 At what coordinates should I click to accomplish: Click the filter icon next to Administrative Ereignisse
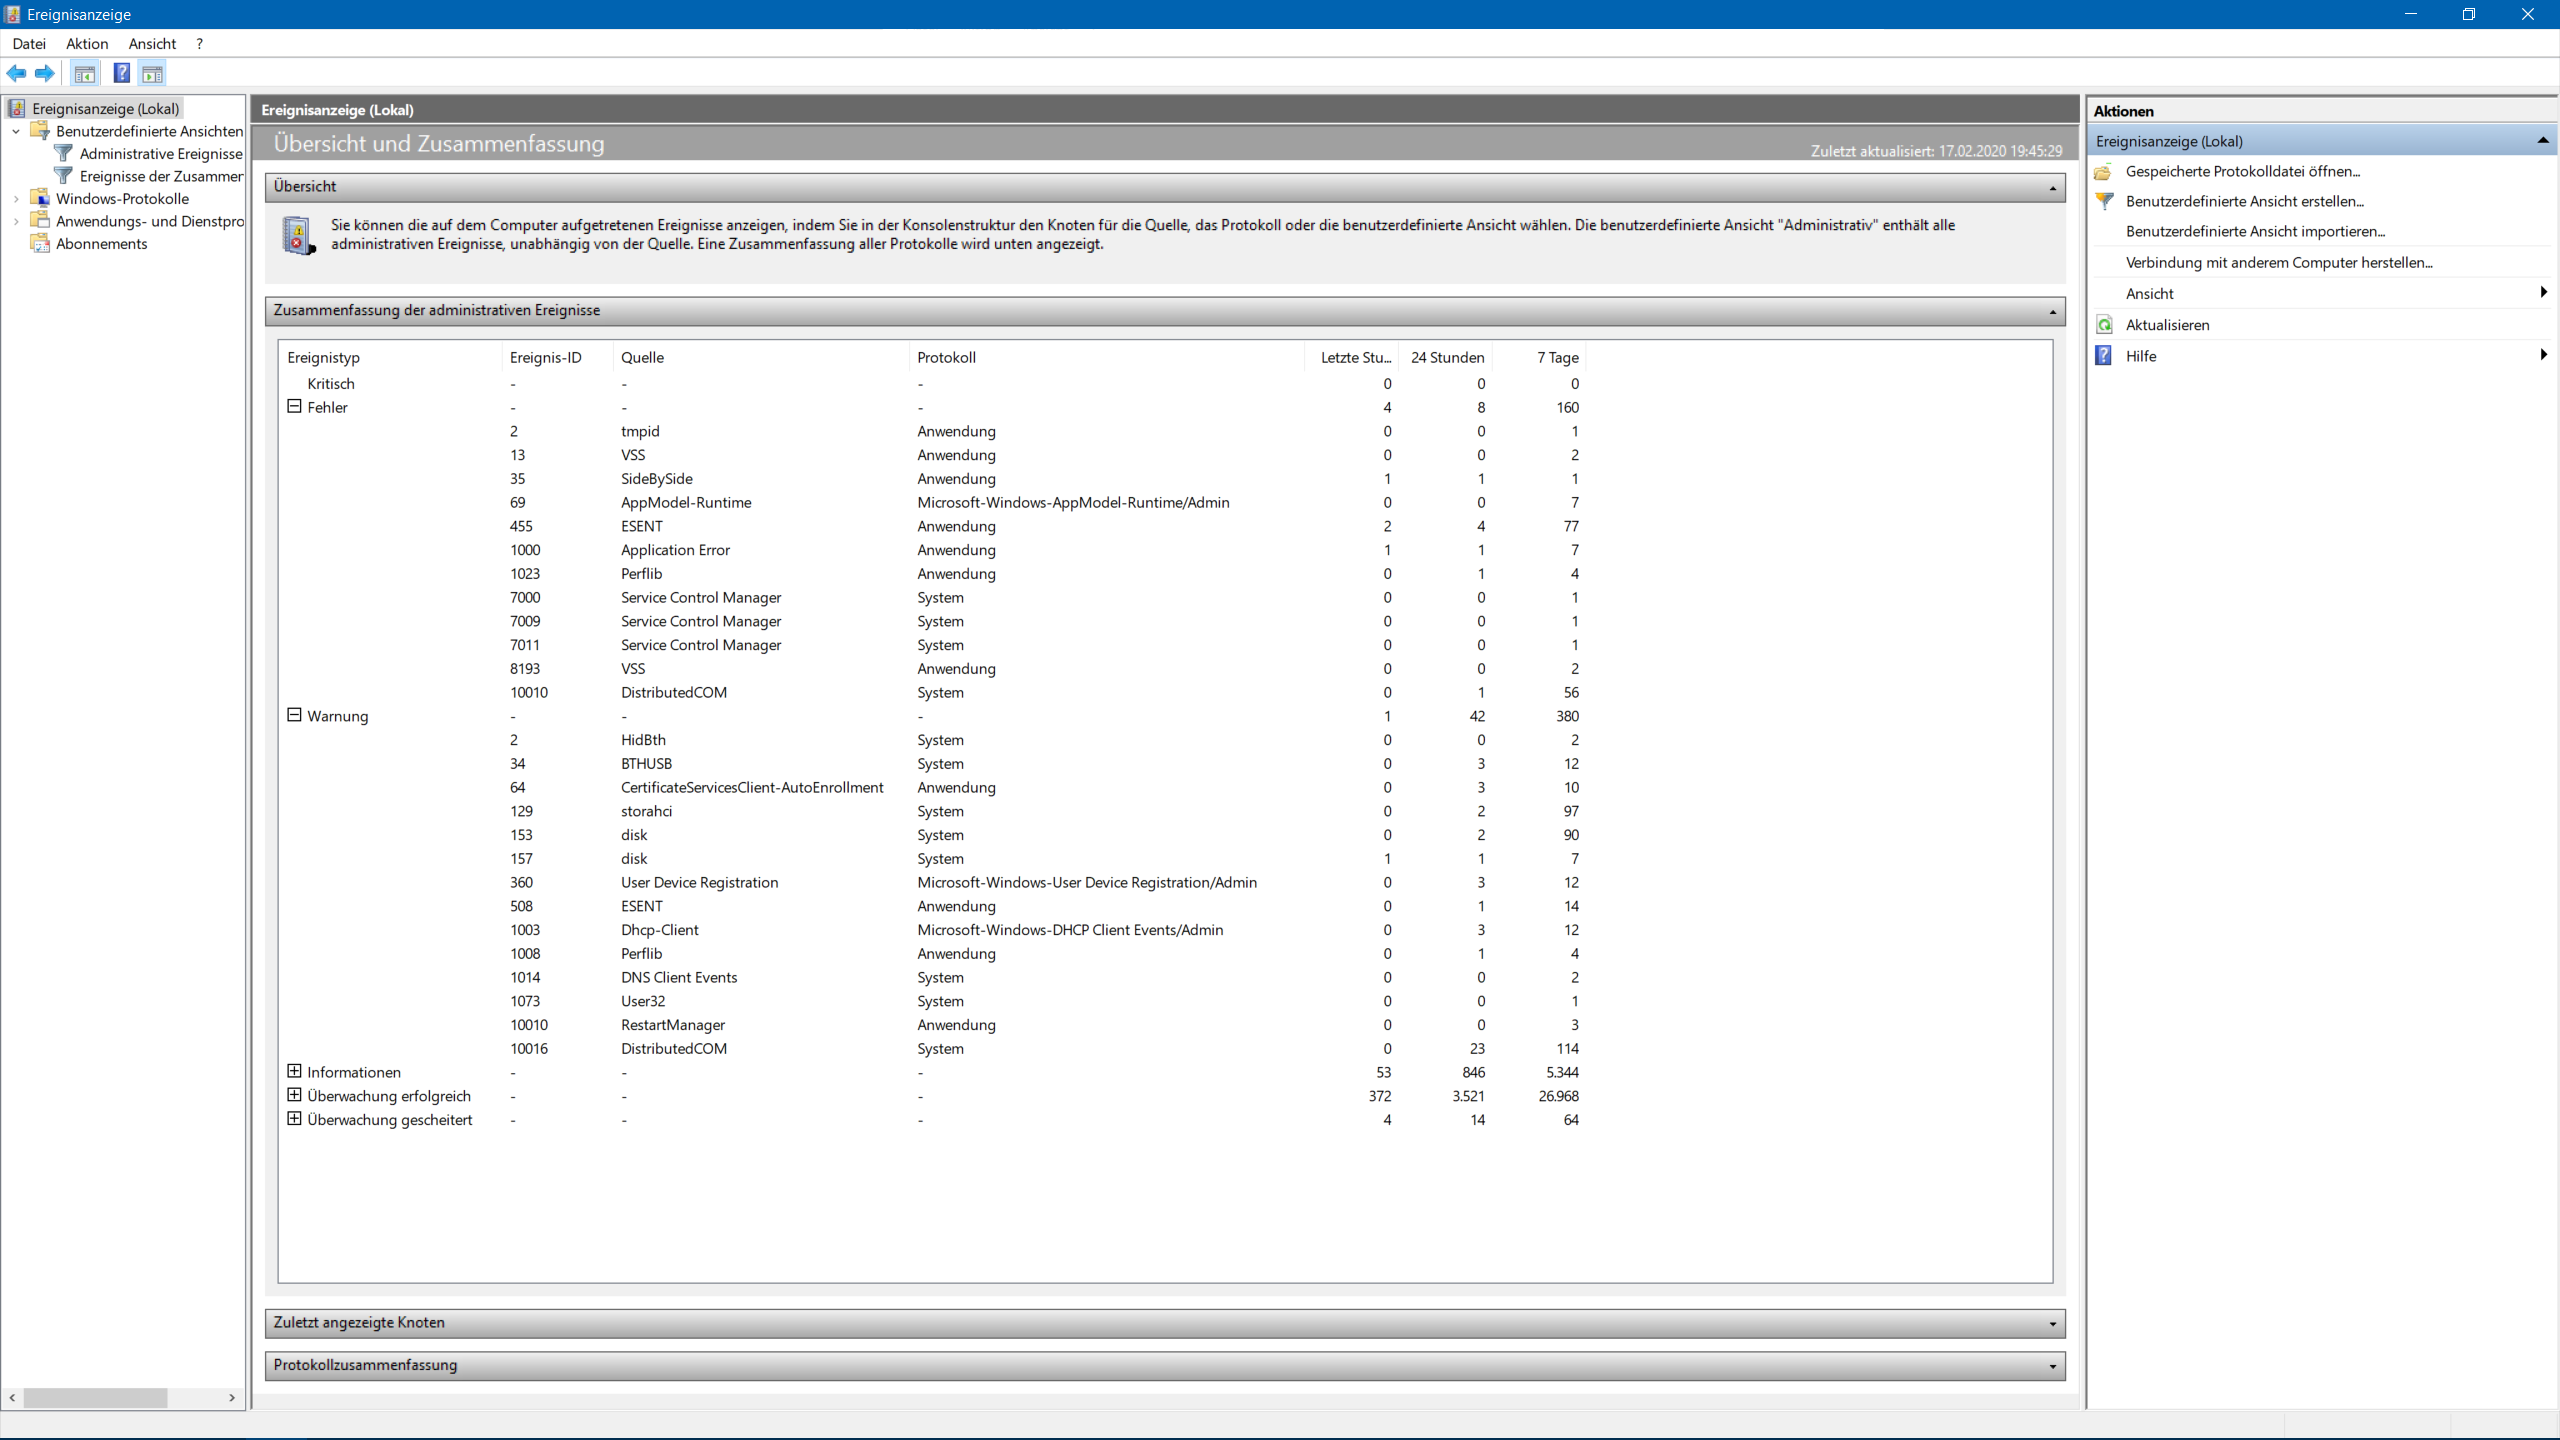63,153
